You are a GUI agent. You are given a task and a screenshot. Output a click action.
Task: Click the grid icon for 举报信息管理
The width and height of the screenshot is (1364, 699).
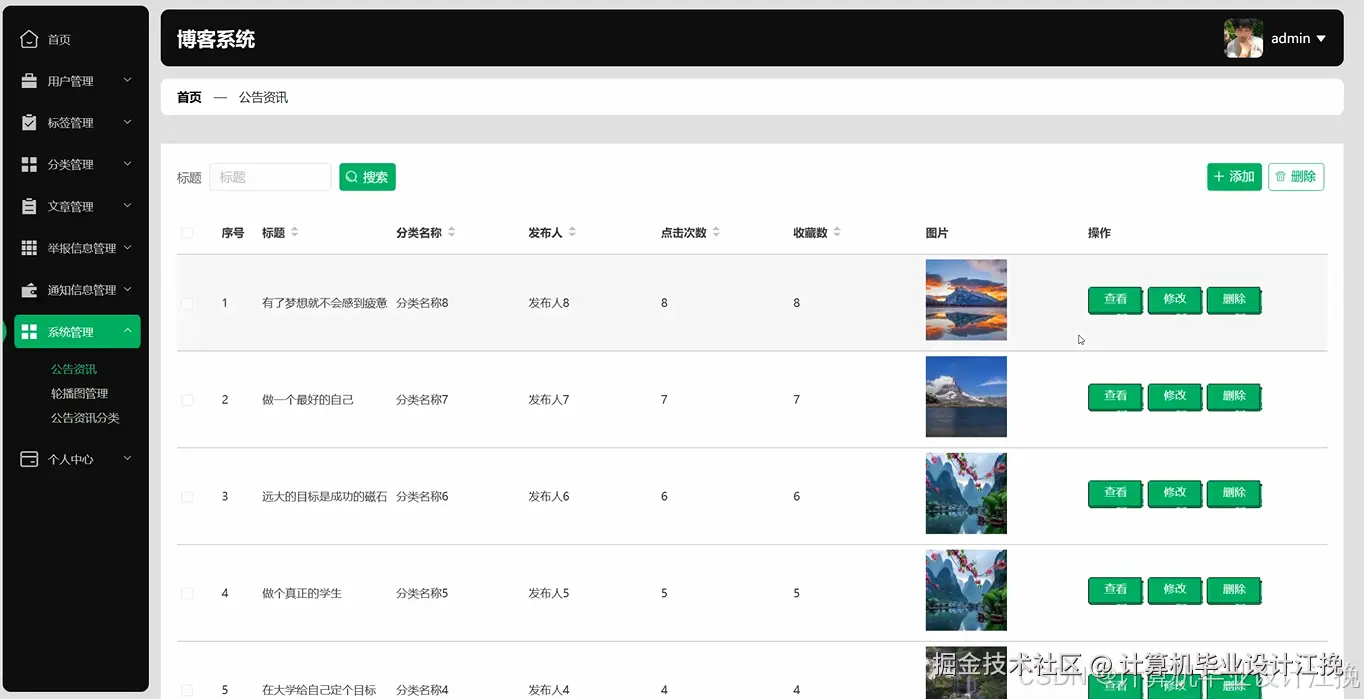pyautogui.click(x=29, y=248)
